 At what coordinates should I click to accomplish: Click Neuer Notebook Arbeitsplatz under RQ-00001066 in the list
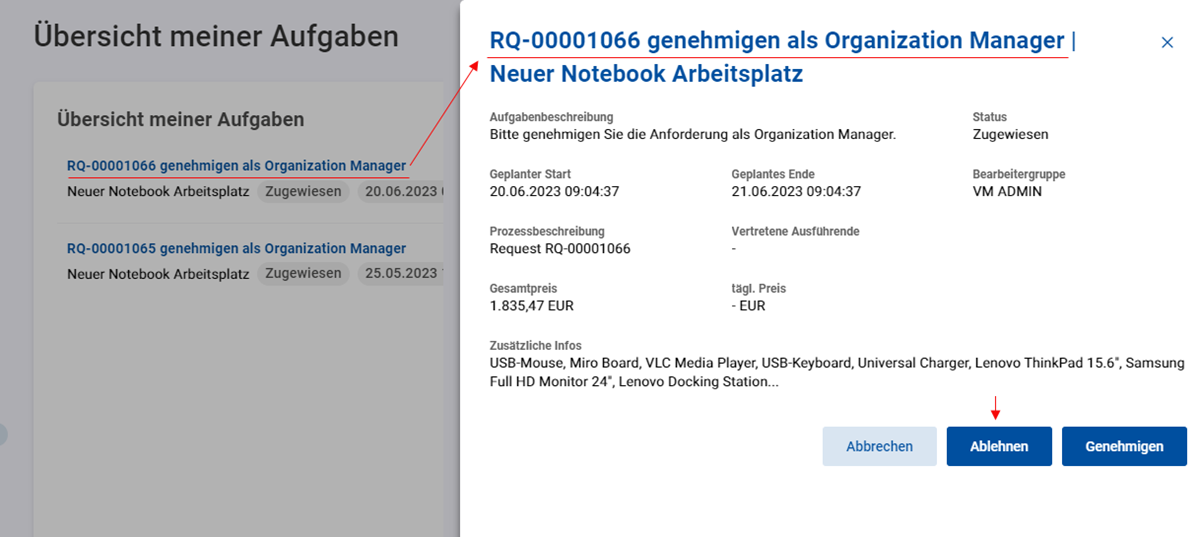click(158, 191)
